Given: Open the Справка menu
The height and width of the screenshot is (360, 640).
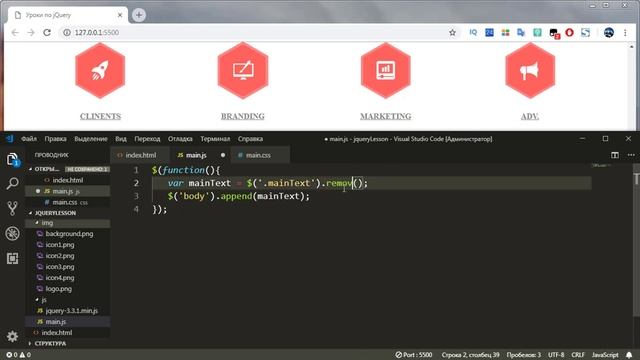Looking at the screenshot, I should [250, 139].
